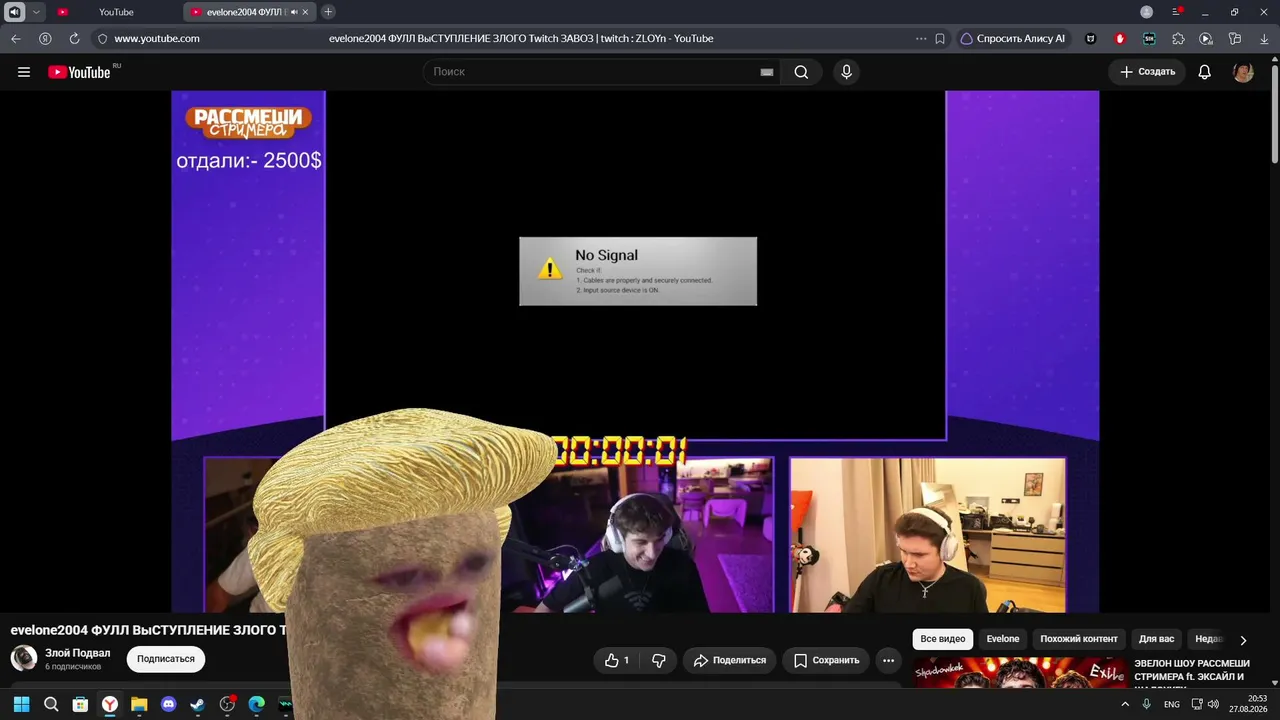1280x720 pixels.
Task: Open Microsoft Edge from the taskbar
Action: pos(256,704)
